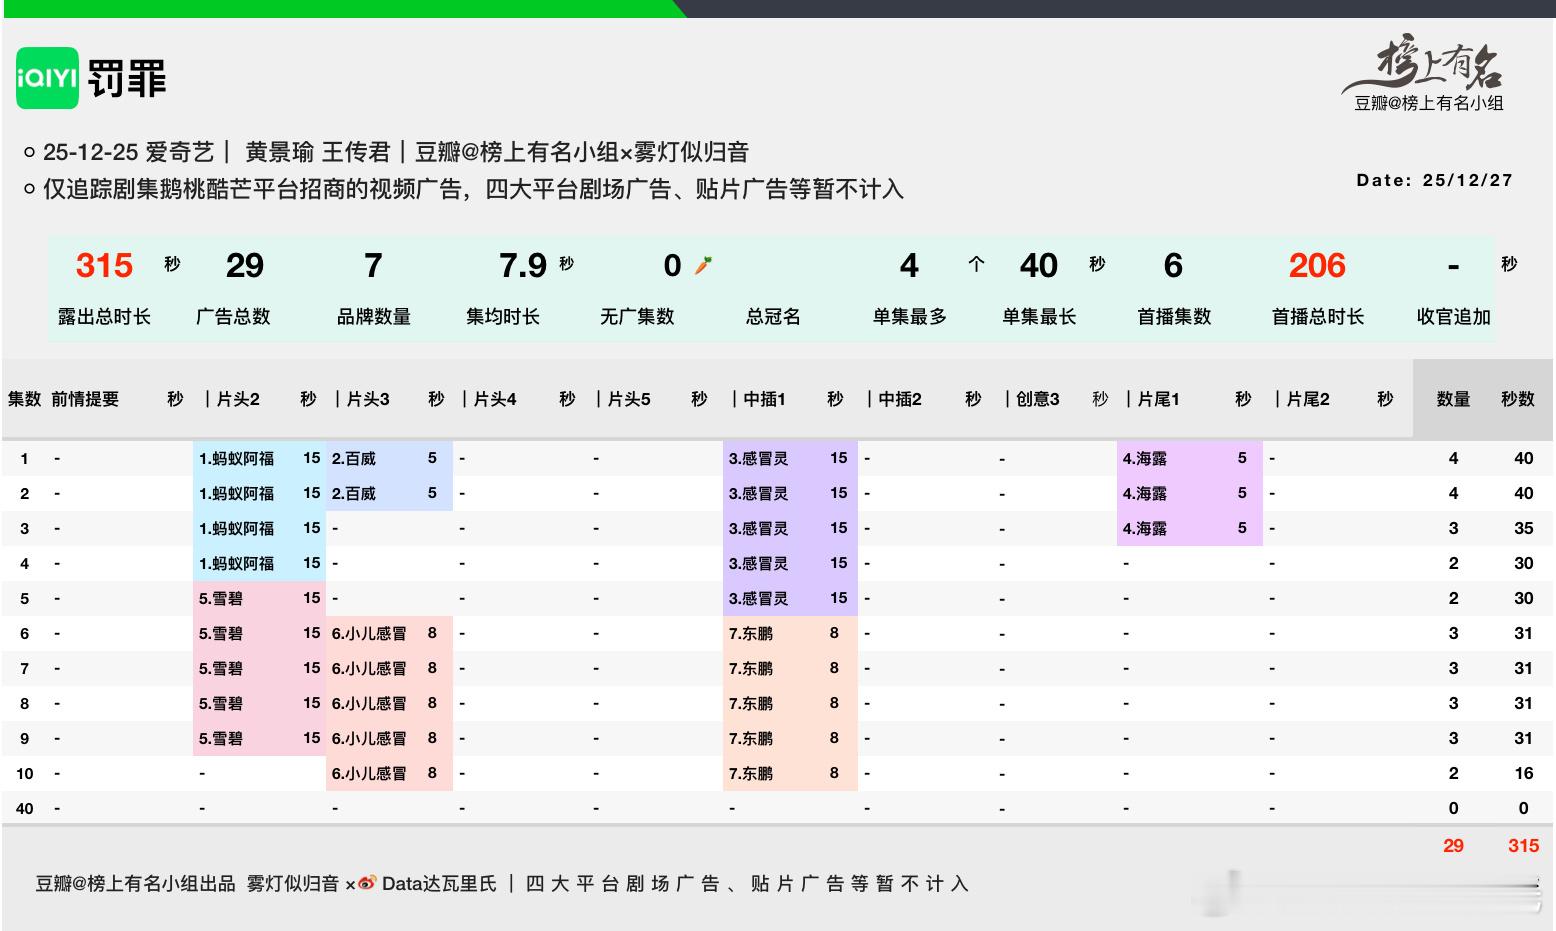Click the 7.9 value above 集均时长

click(523, 265)
